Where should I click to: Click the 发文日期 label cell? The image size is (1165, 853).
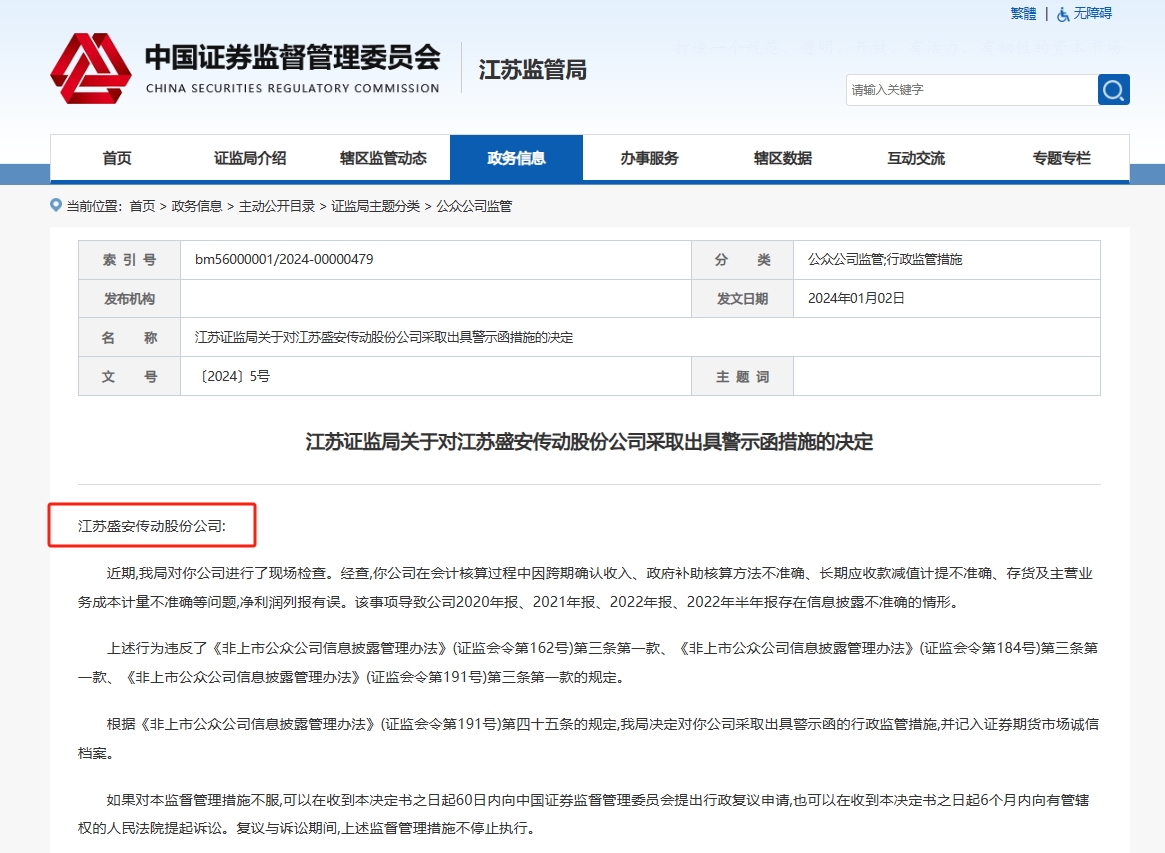click(x=742, y=299)
